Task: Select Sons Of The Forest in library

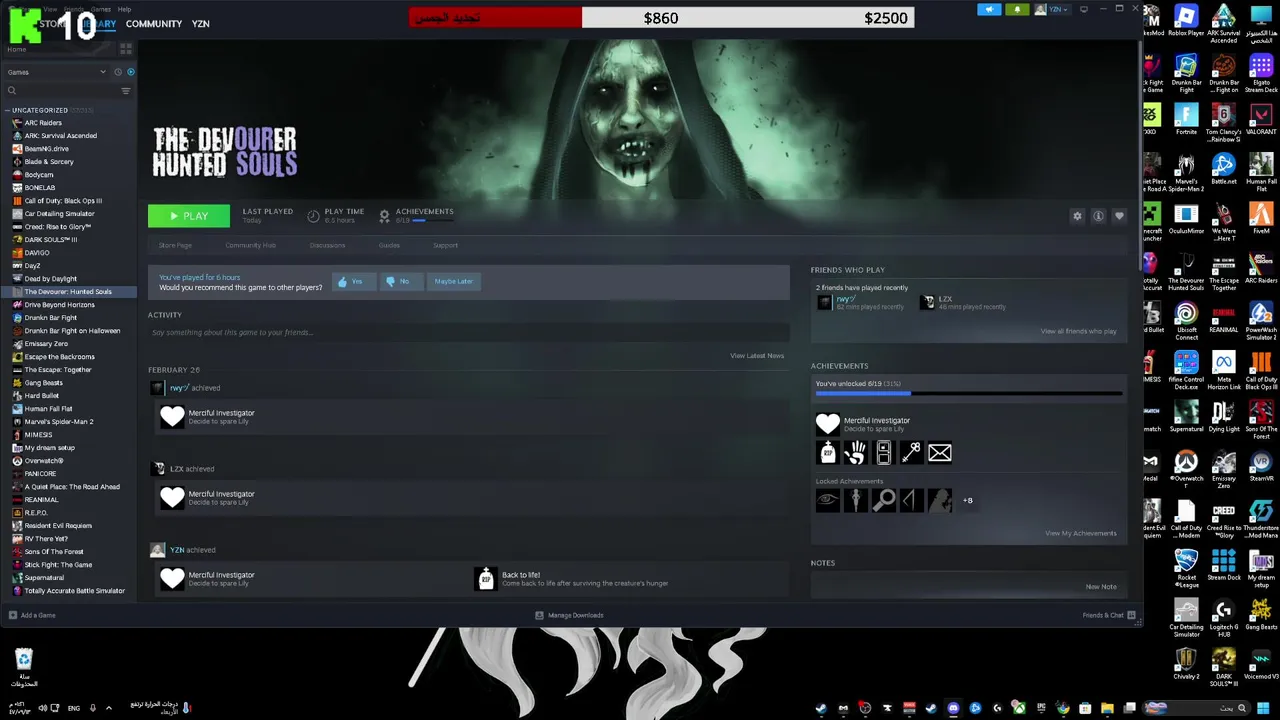Action: [54, 552]
